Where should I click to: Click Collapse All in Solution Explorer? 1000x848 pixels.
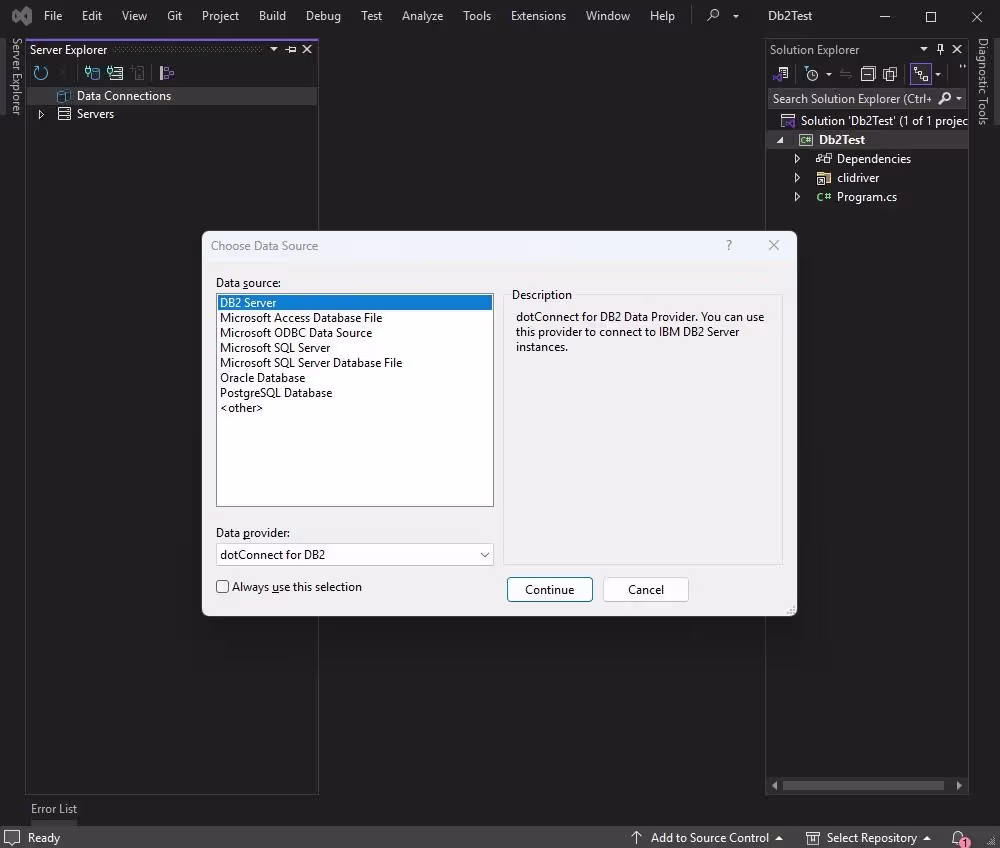(x=868, y=75)
